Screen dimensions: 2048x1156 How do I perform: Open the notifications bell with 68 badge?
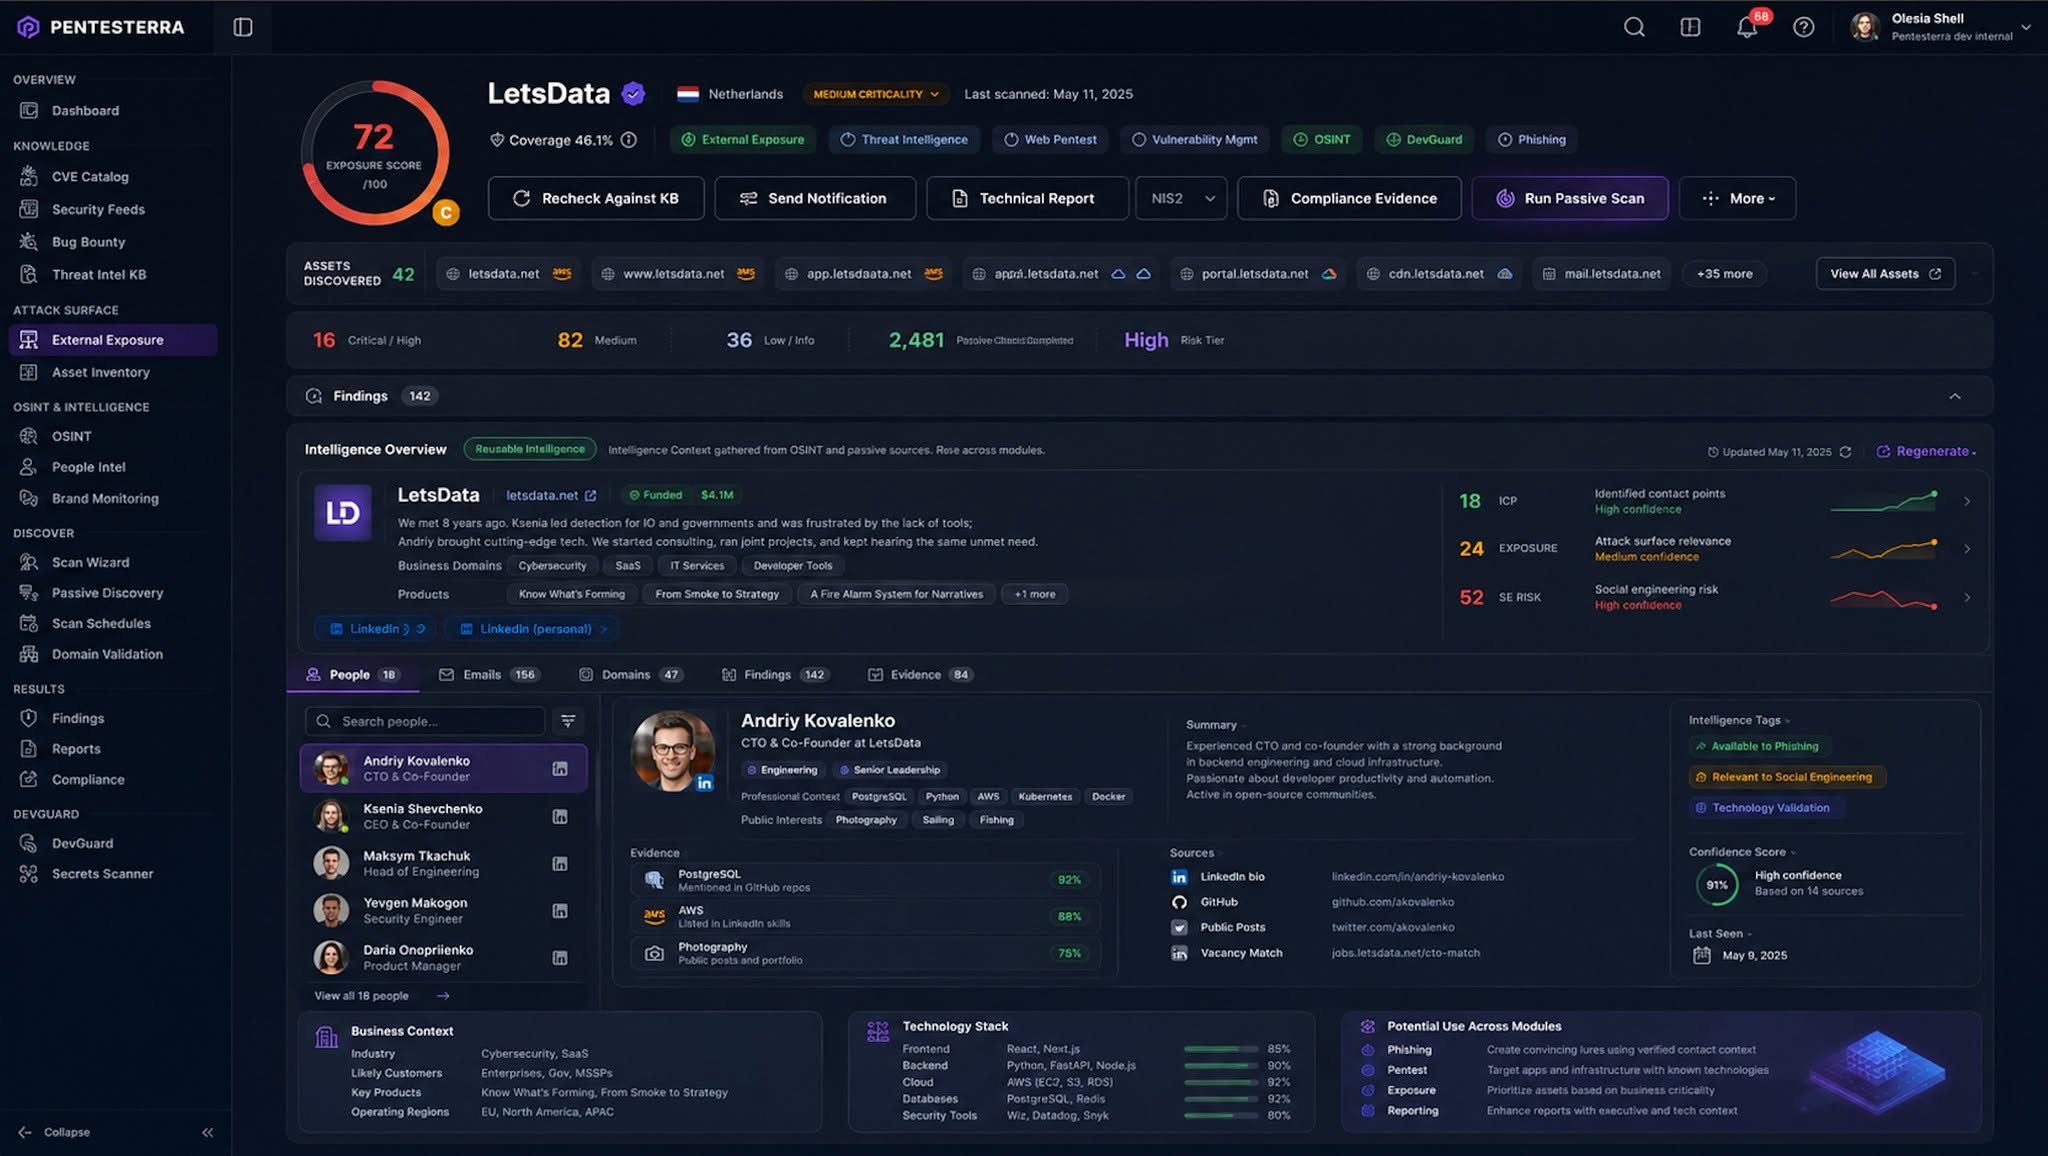coord(1747,27)
